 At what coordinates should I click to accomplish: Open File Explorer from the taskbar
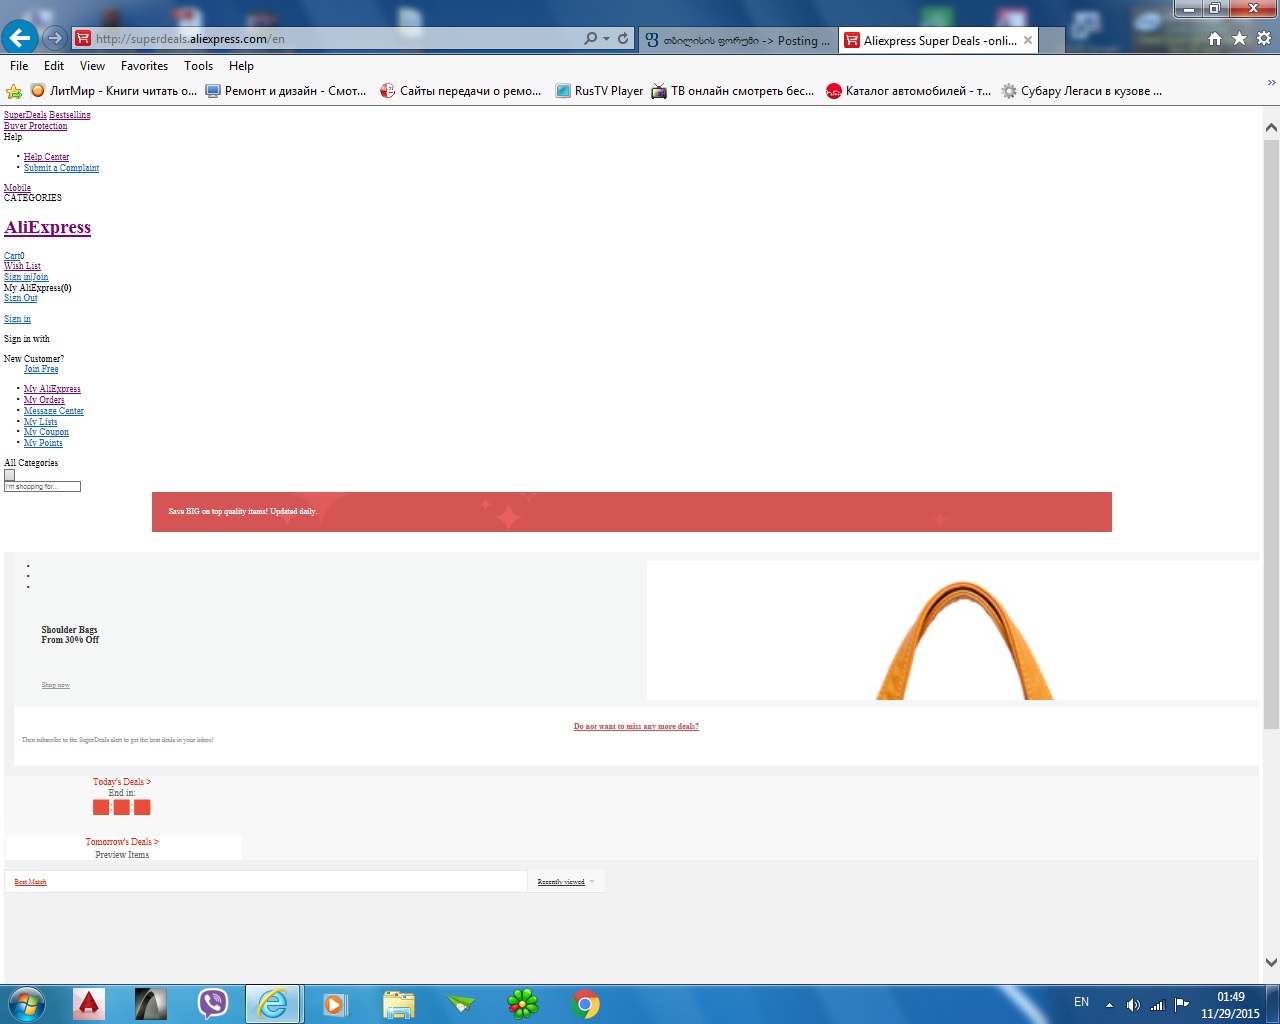[x=398, y=1005]
